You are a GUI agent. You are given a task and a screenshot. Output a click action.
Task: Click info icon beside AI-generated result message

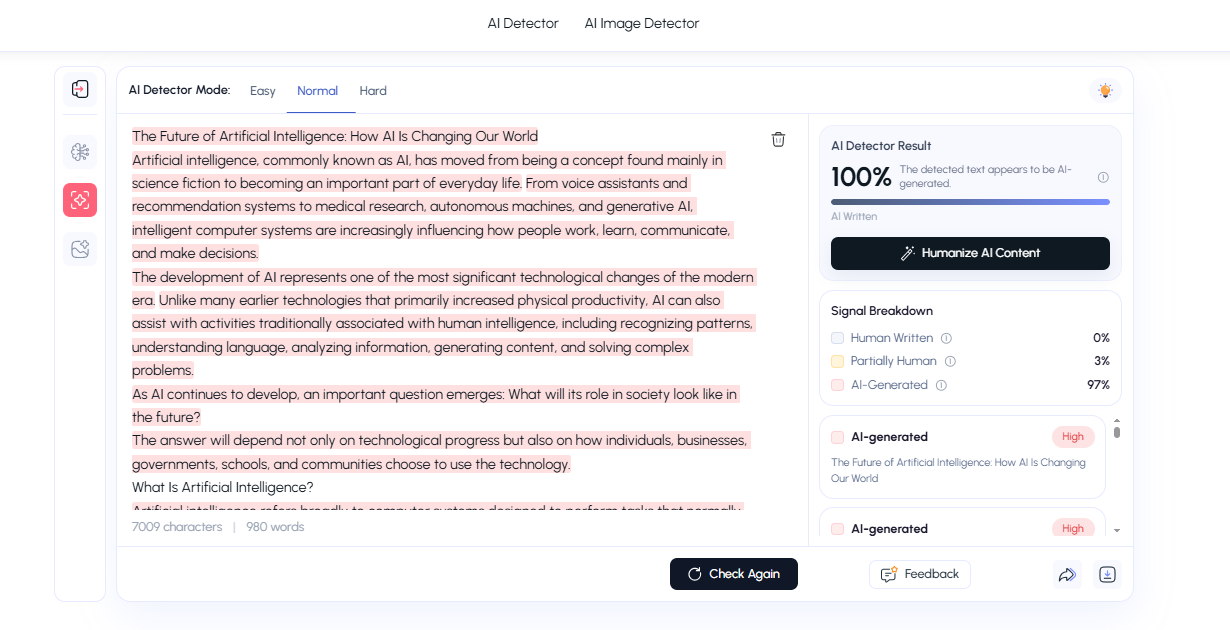click(1103, 177)
